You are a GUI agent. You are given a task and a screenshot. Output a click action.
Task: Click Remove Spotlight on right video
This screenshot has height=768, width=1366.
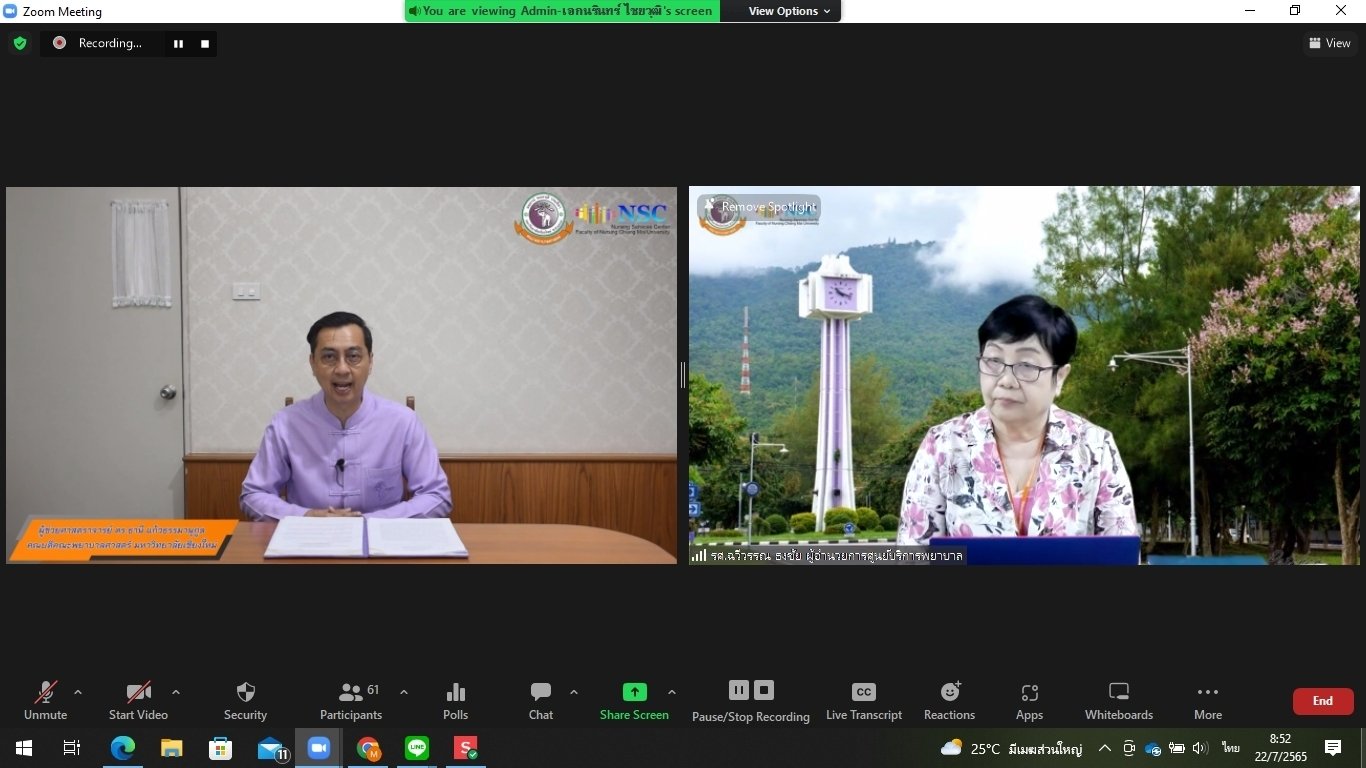760,207
